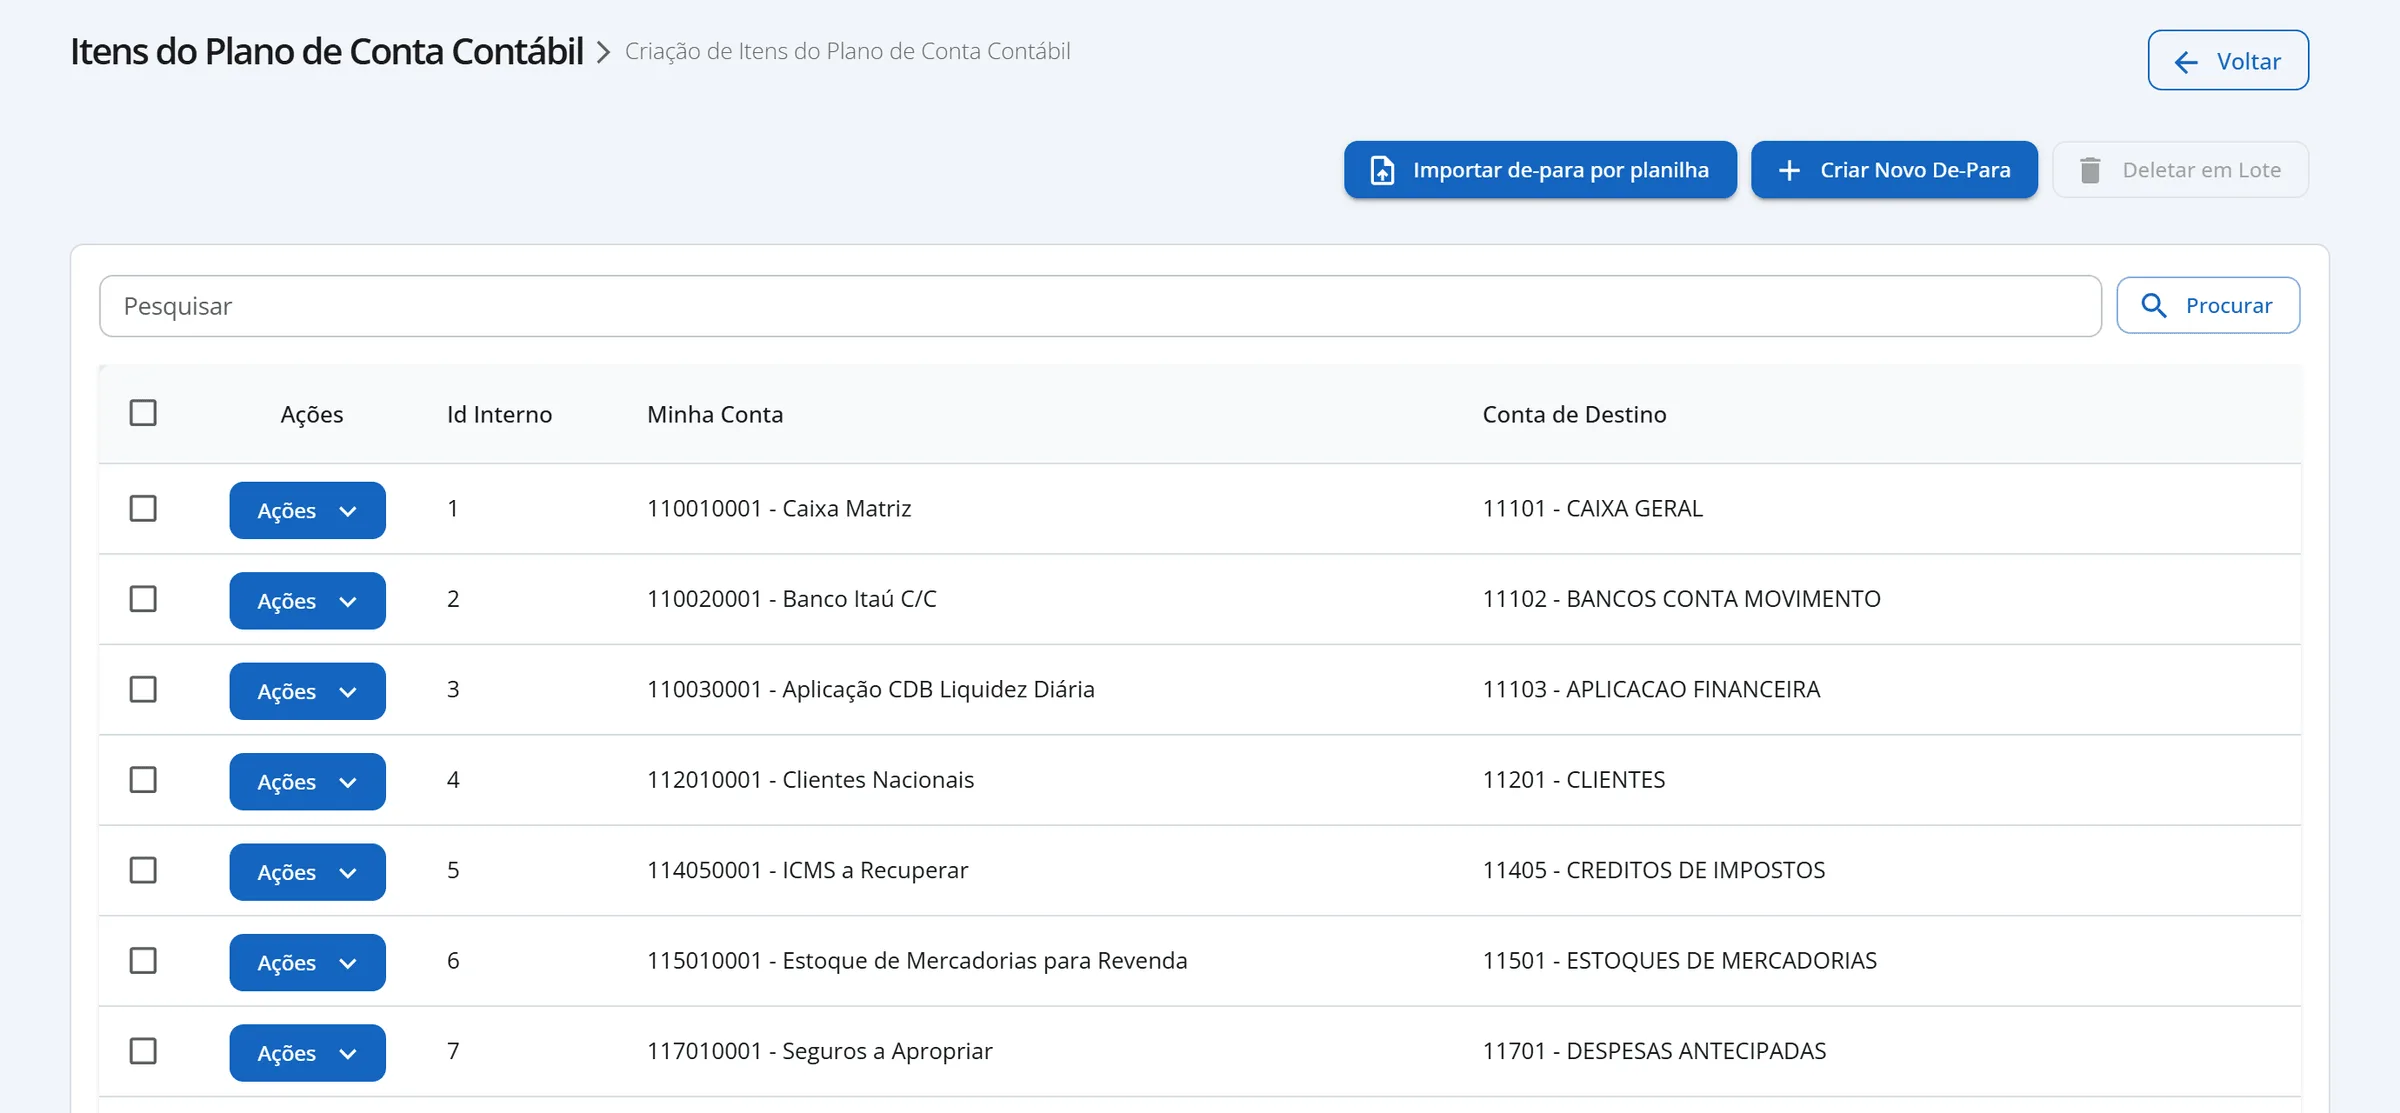
Task: Click Criação de Itens breadcrumb text
Action: click(847, 51)
